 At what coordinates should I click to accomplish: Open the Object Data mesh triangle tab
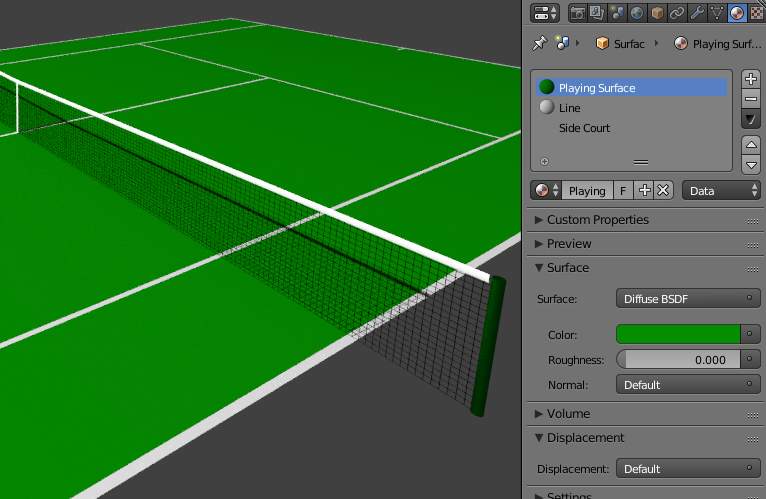(717, 13)
